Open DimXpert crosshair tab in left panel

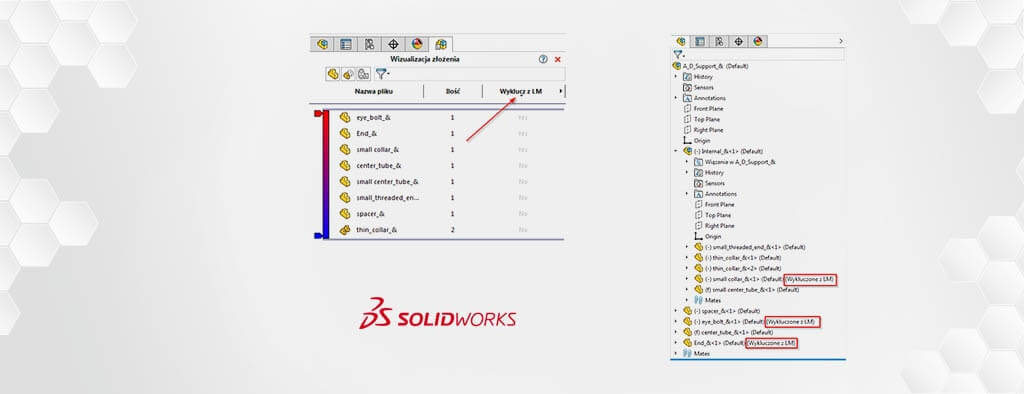(x=393, y=44)
